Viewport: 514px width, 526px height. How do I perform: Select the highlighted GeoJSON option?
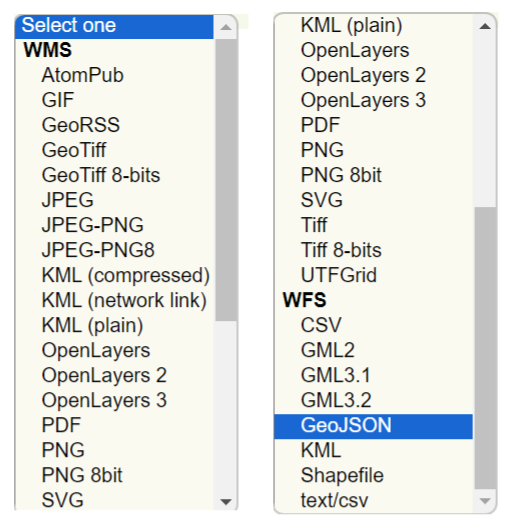click(x=373, y=426)
